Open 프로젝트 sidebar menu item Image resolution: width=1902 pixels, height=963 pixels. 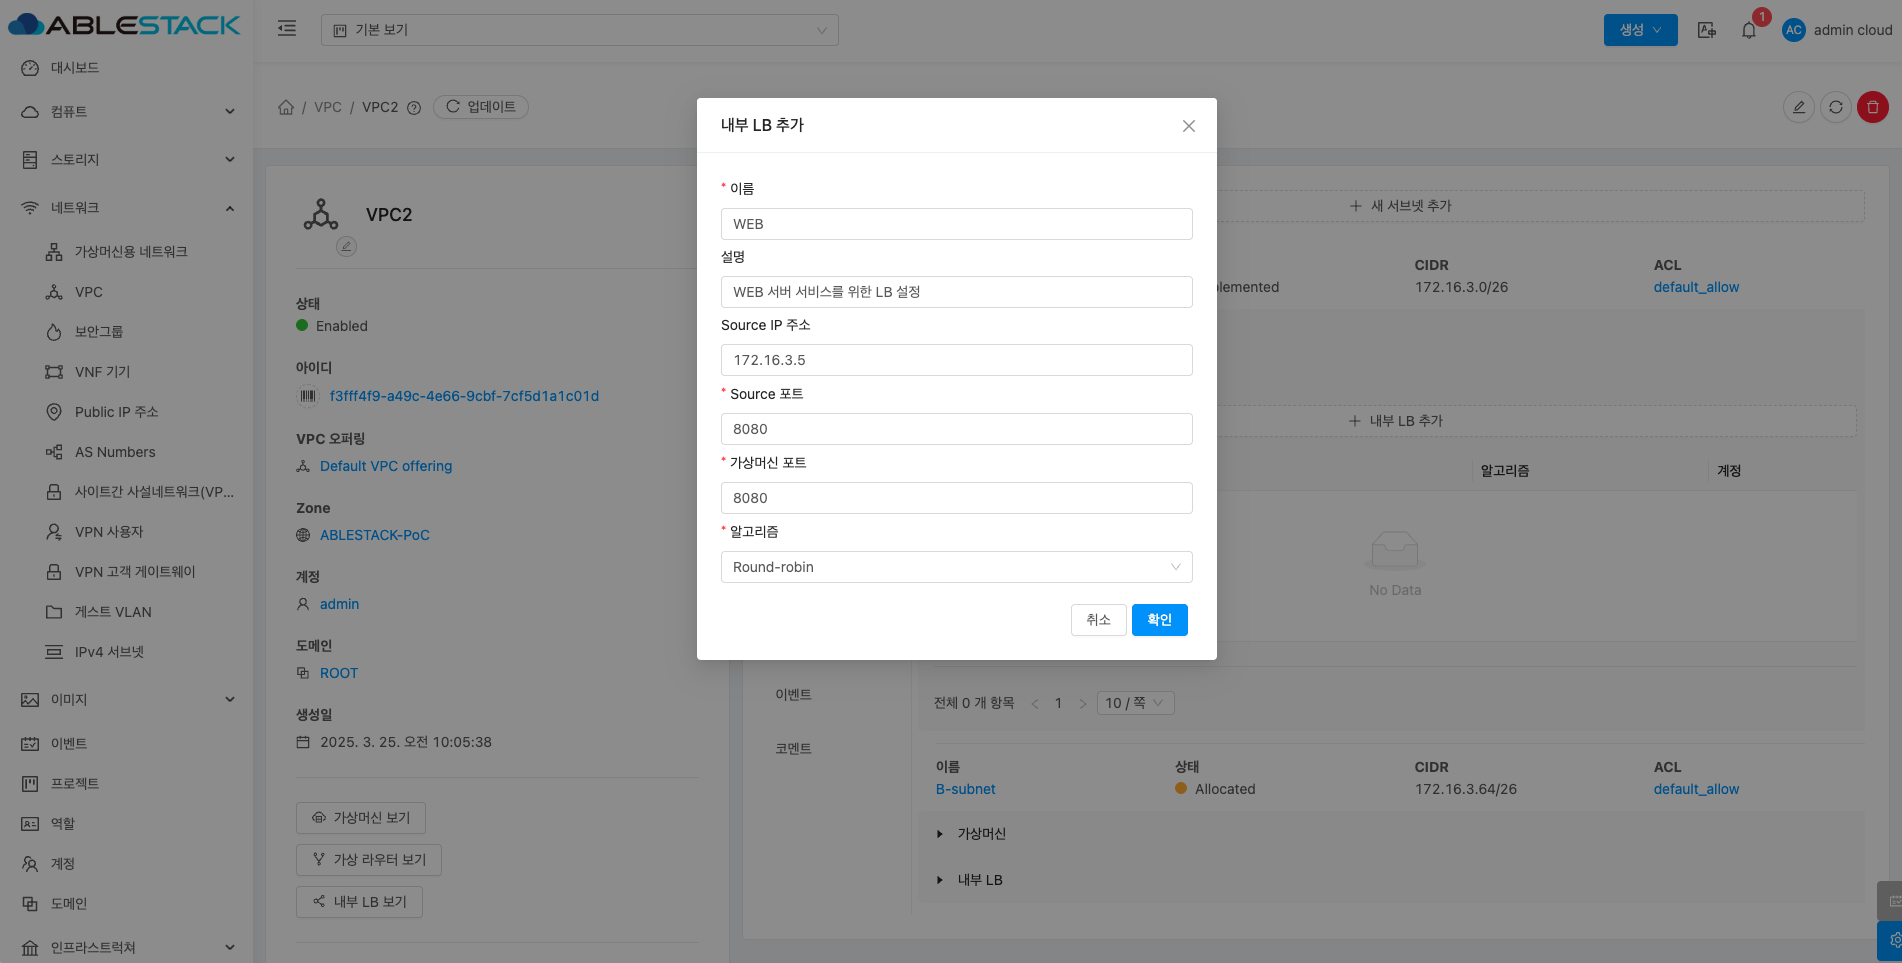(75, 784)
